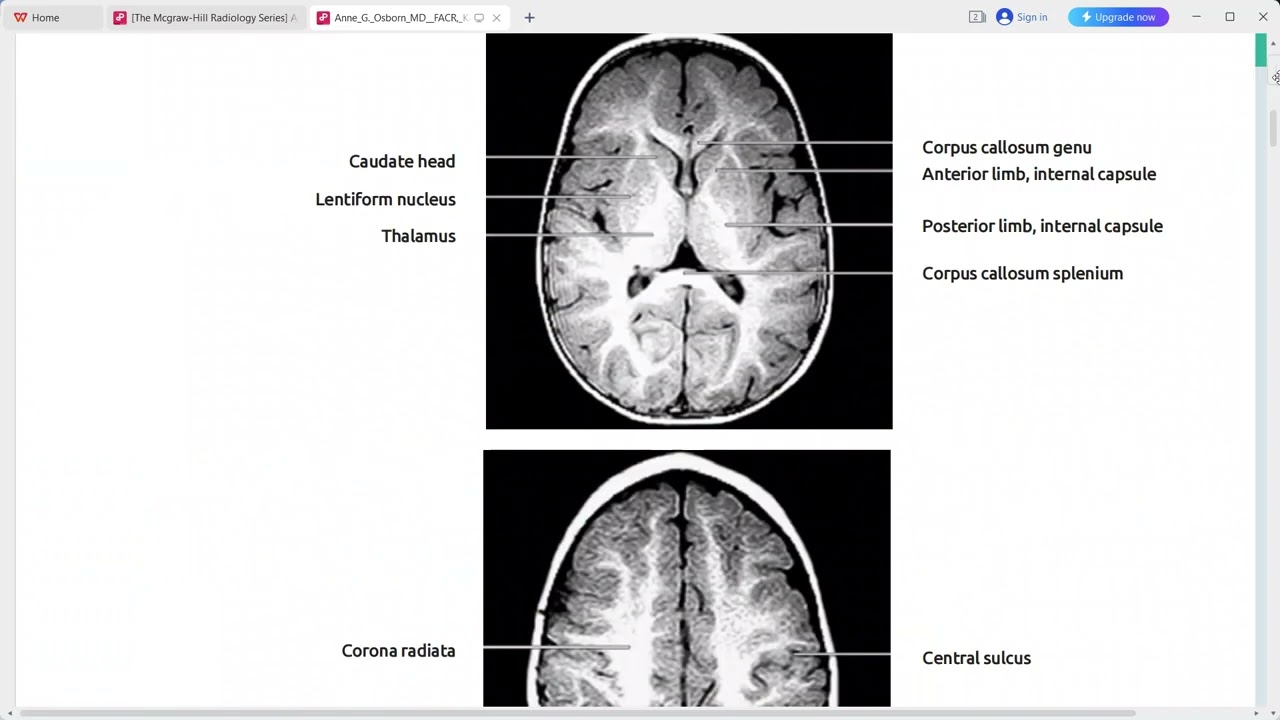Screen dimensions: 1280x720
Task: Click the "Corona radiata" label
Action: (398, 651)
